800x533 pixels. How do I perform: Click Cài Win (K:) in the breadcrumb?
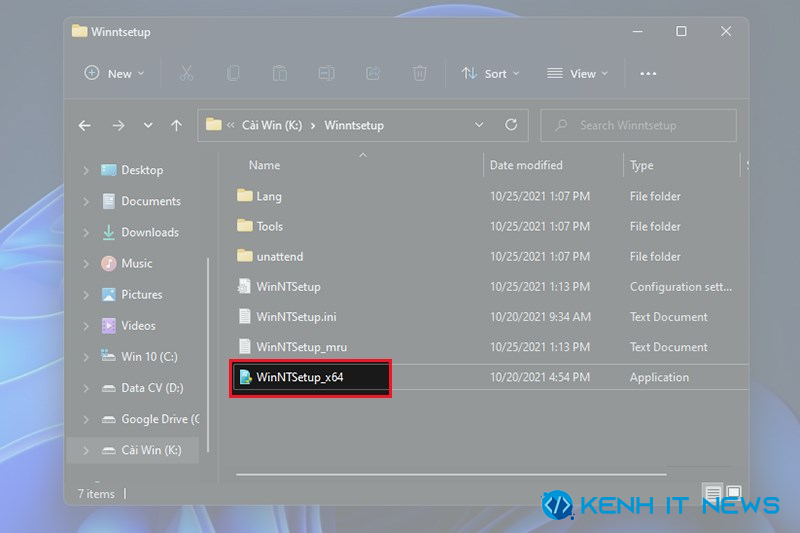point(271,125)
